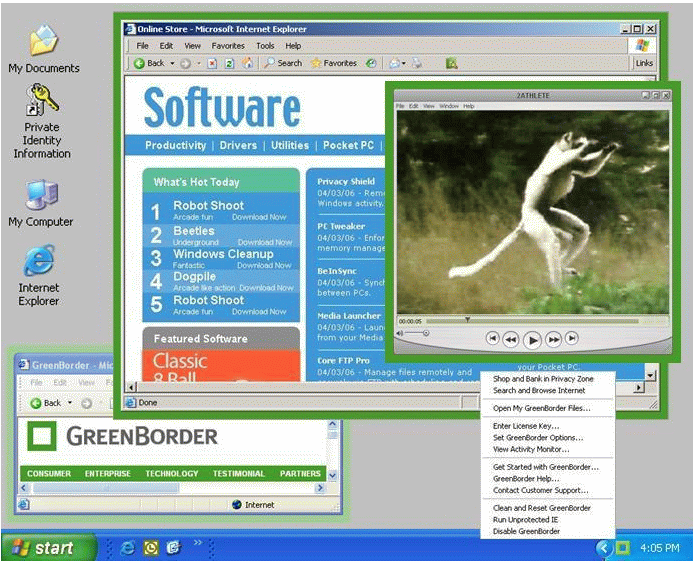Expand Links bar in Online Store window
Viewport: 693px width, 563px height.
[x=644, y=63]
